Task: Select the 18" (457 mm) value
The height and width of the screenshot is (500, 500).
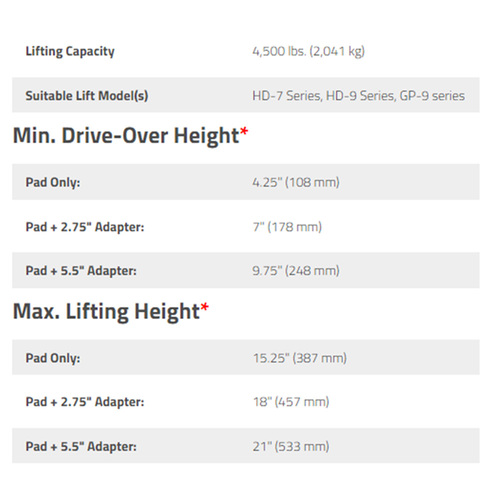Action: [x=291, y=402]
